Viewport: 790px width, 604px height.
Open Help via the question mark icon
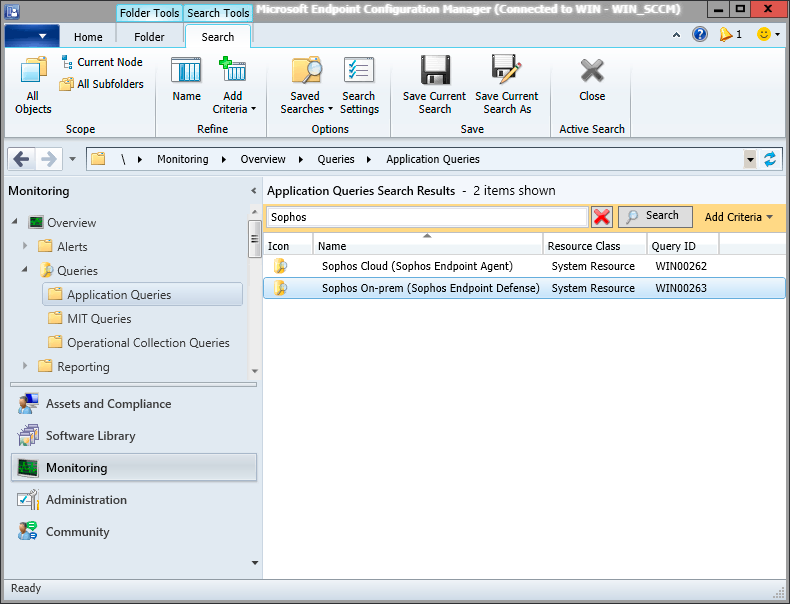point(699,34)
